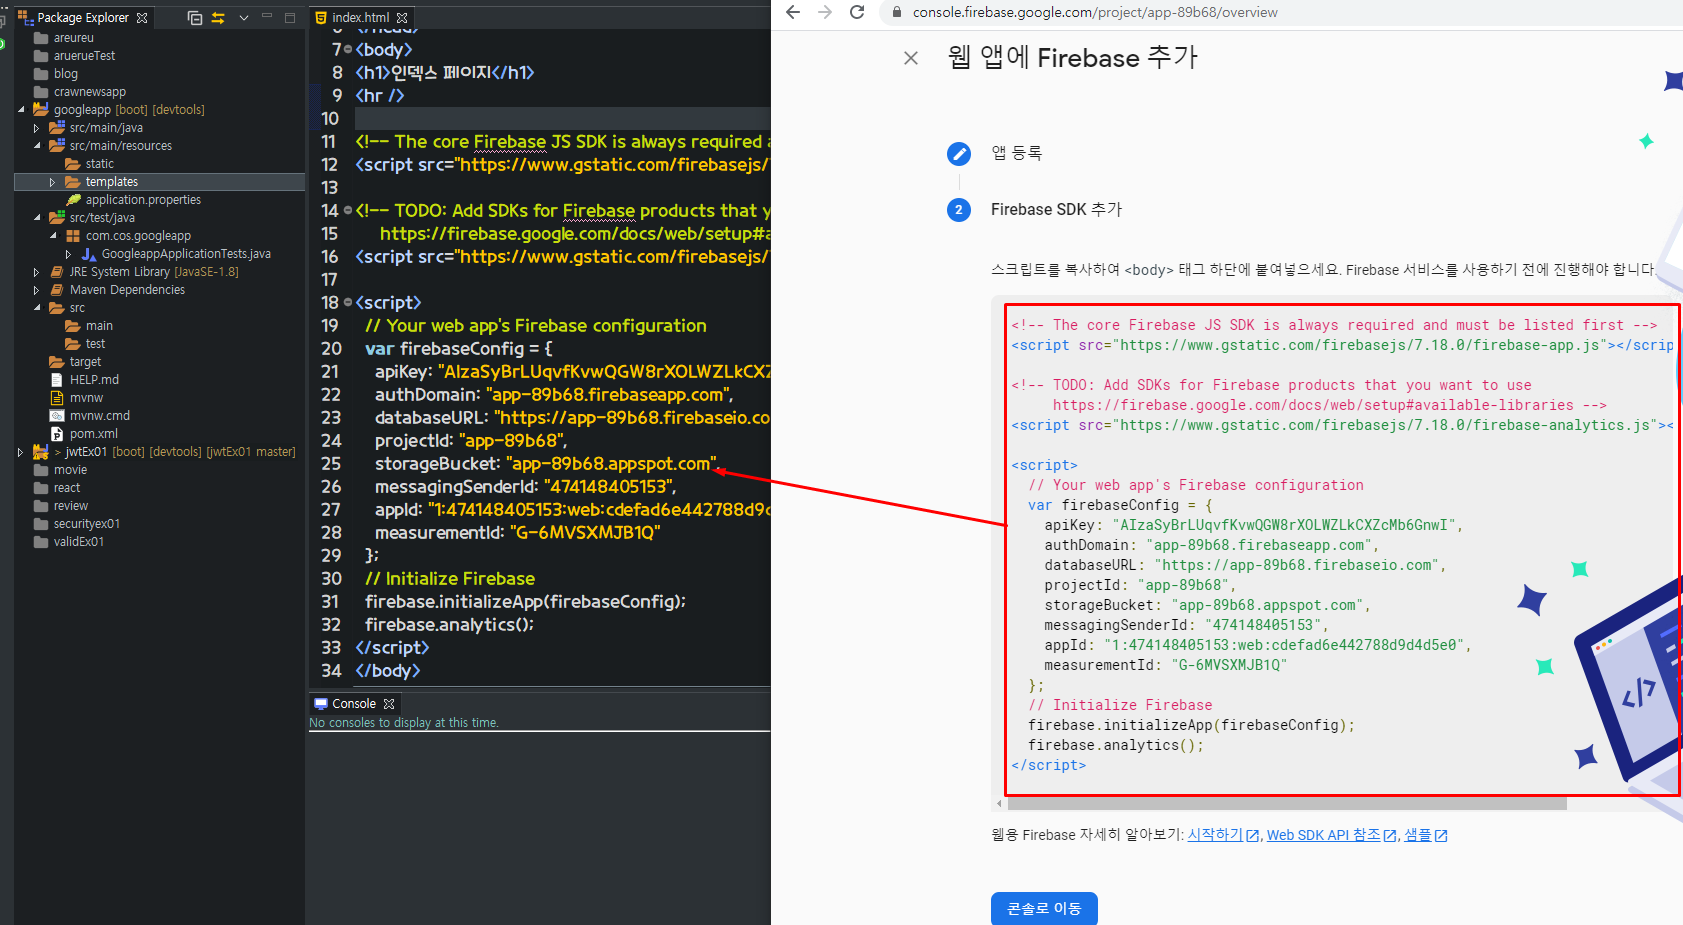
Task: Select the movie project folder
Action: [x=70, y=470]
